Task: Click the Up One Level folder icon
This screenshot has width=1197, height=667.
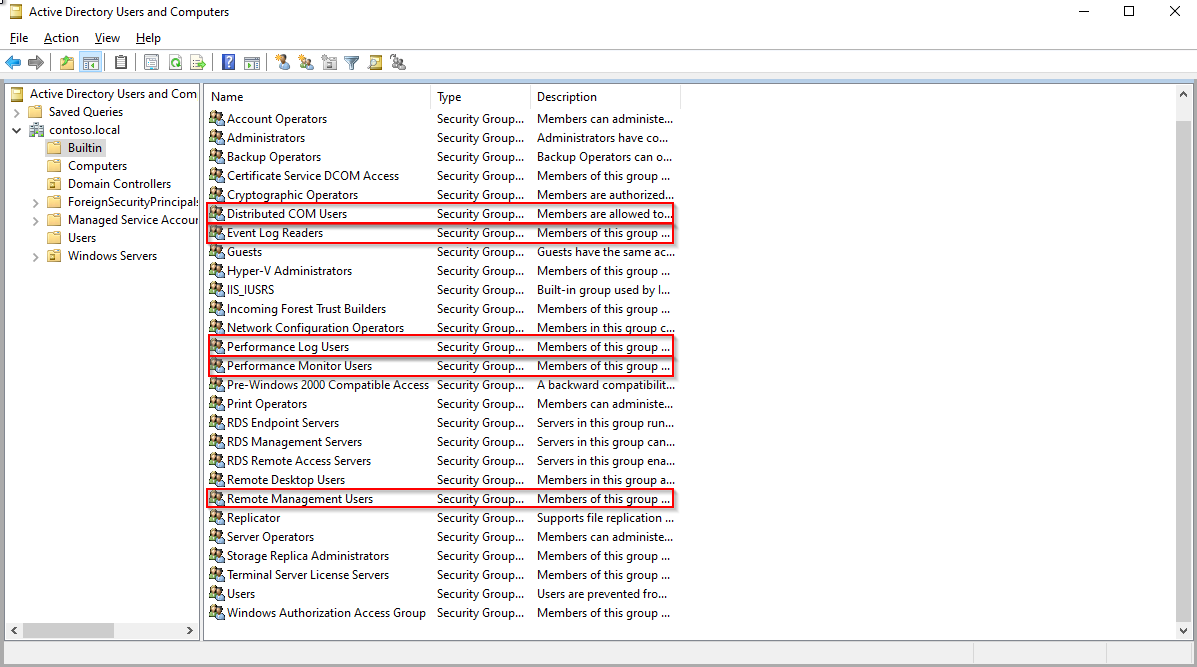Action: click(x=67, y=63)
